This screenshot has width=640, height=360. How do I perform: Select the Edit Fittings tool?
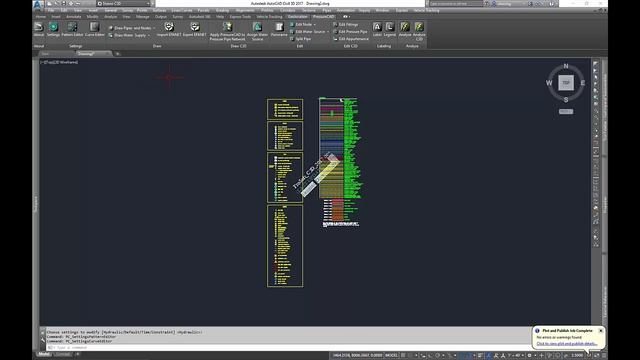[x=345, y=24]
